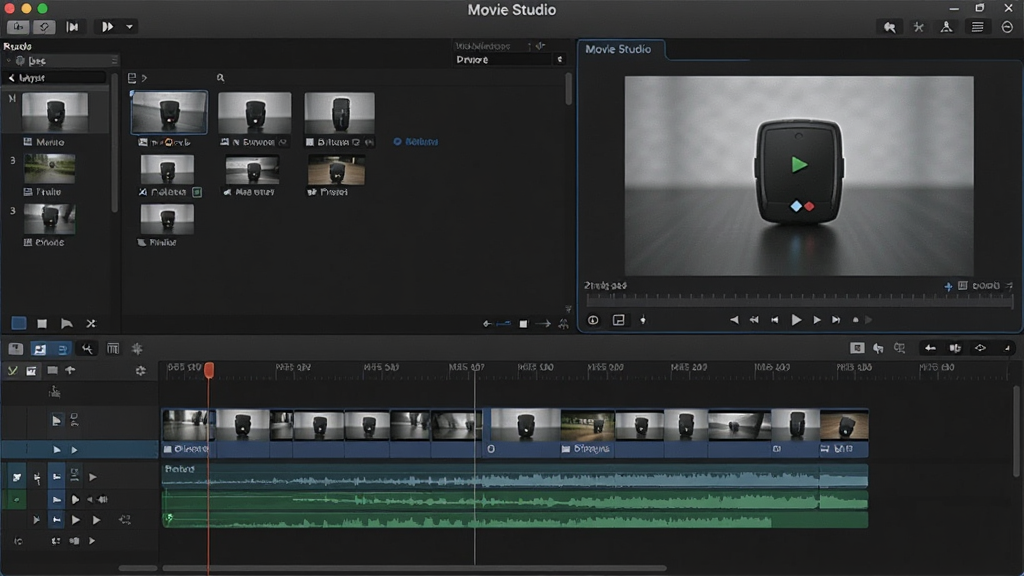Click the right-arrow icon below the media browser

click(x=543, y=323)
